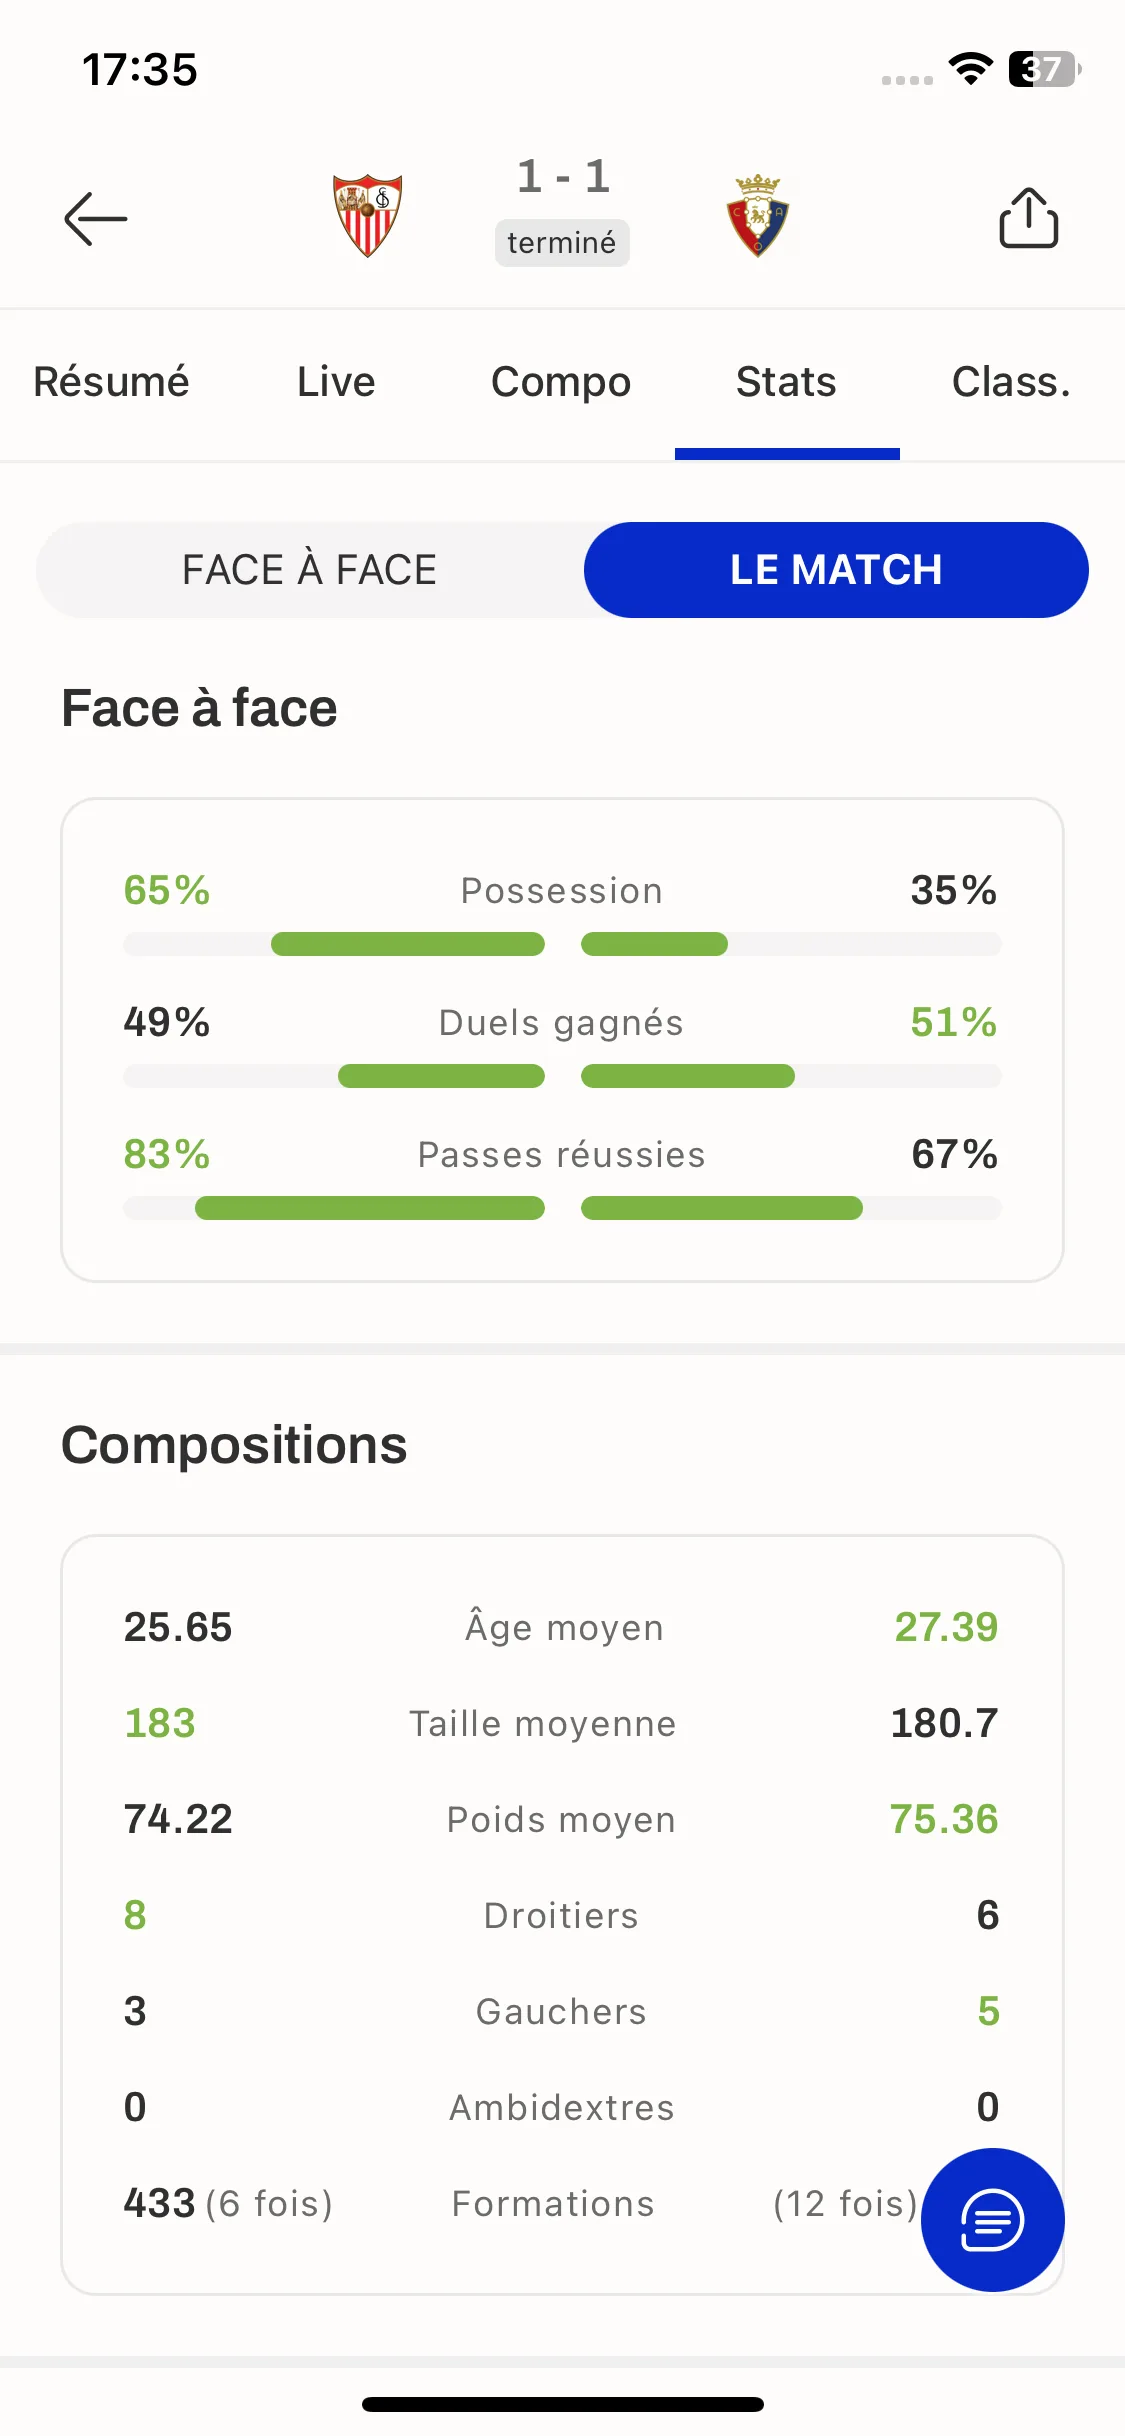Open the floating chat bubble button
The image size is (1125, 2436).
(992, 2220)
